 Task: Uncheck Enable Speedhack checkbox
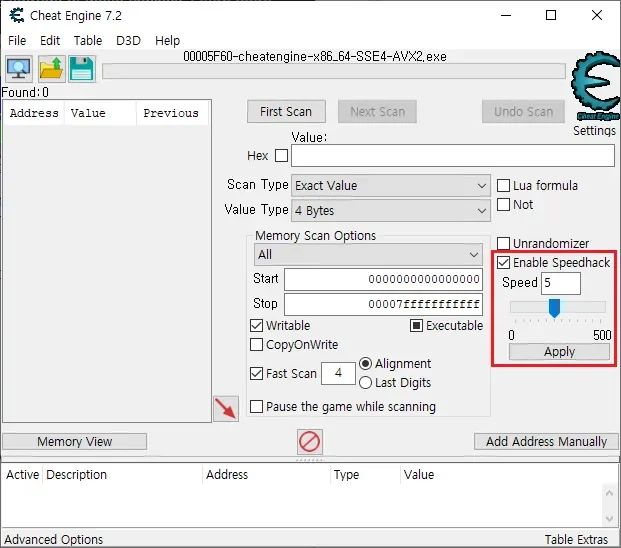click(503, 263)
